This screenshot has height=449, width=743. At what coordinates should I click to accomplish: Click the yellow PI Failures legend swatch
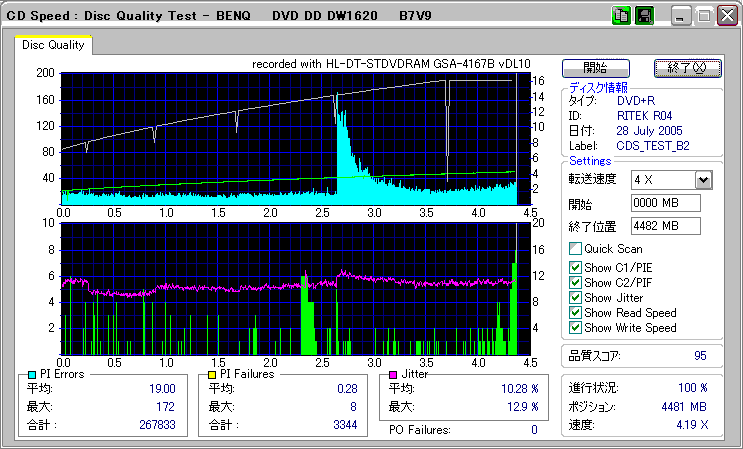click(x=211, y=374)
